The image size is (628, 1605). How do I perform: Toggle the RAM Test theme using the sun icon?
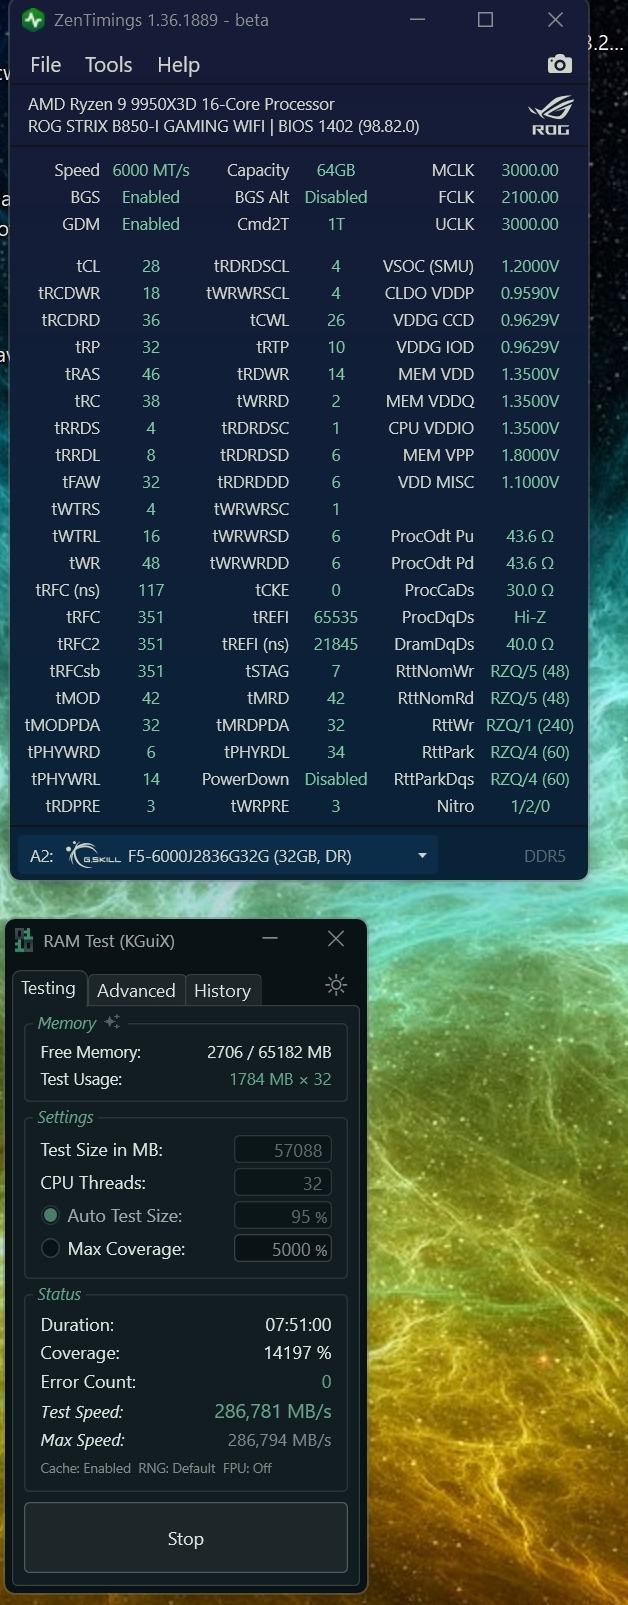[x=336, y=985]
